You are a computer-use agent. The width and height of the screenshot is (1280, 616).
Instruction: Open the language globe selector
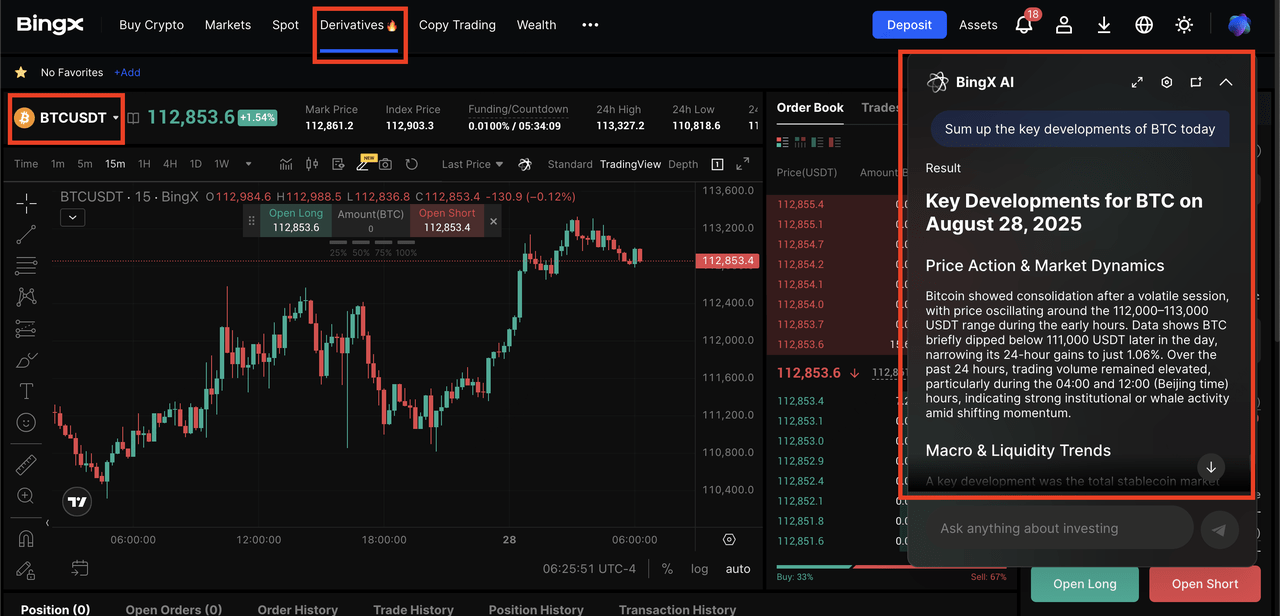[1144, 25]
